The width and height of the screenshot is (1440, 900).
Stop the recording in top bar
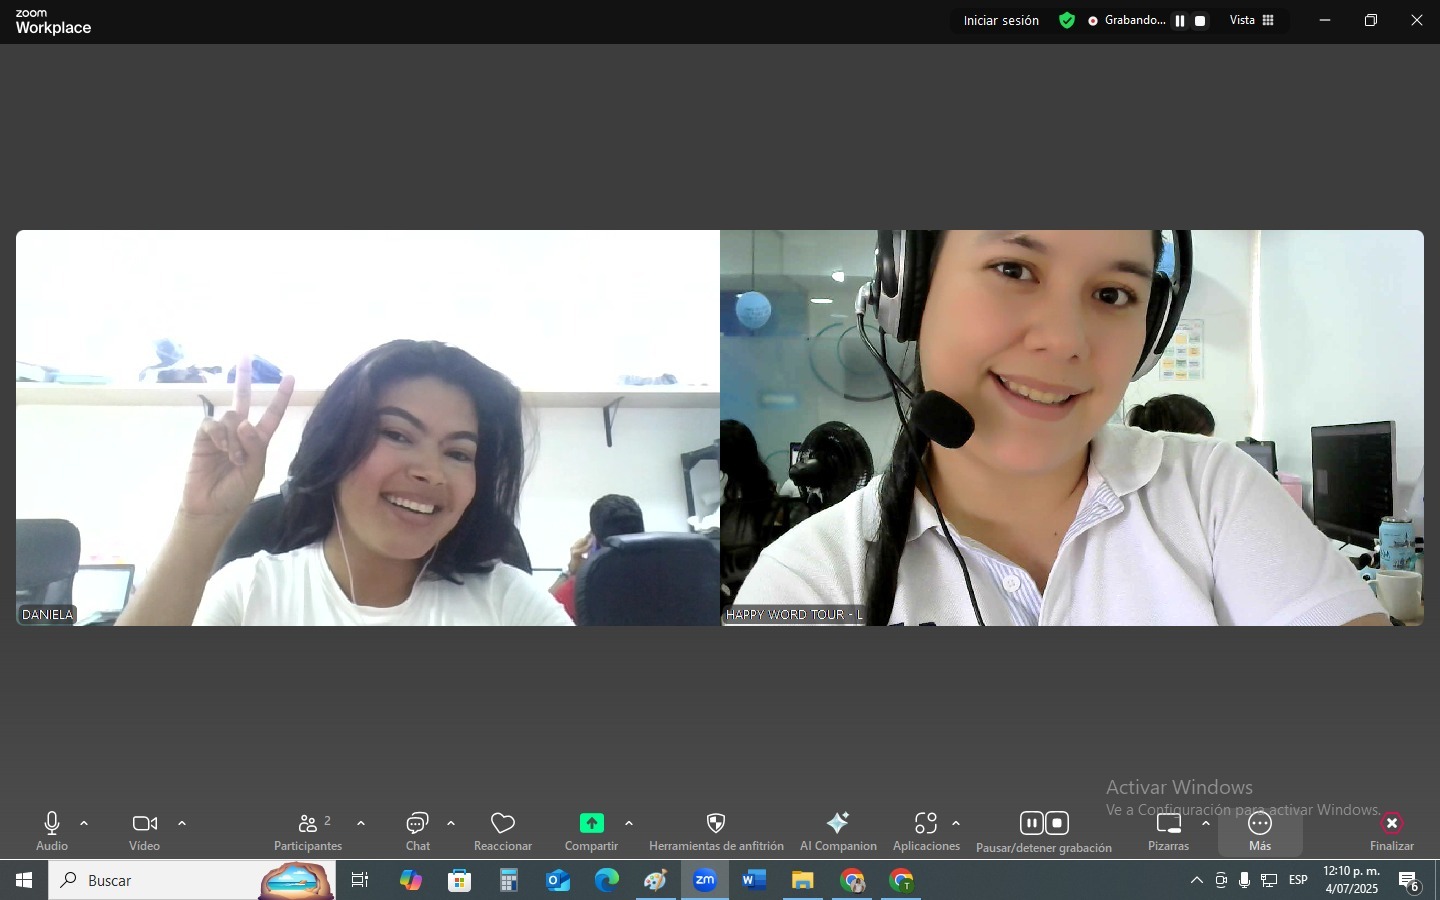[x=1201, y=21]
